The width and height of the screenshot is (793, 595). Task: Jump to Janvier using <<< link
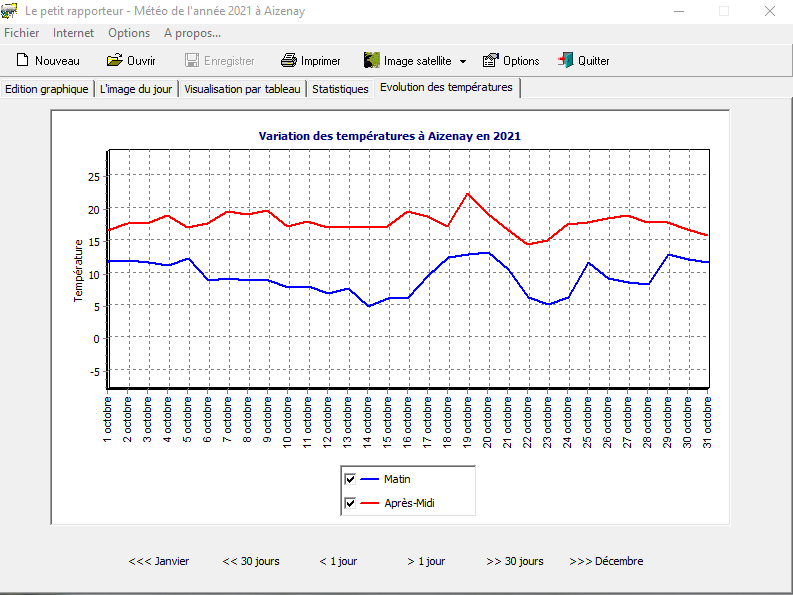pos(159,561)
